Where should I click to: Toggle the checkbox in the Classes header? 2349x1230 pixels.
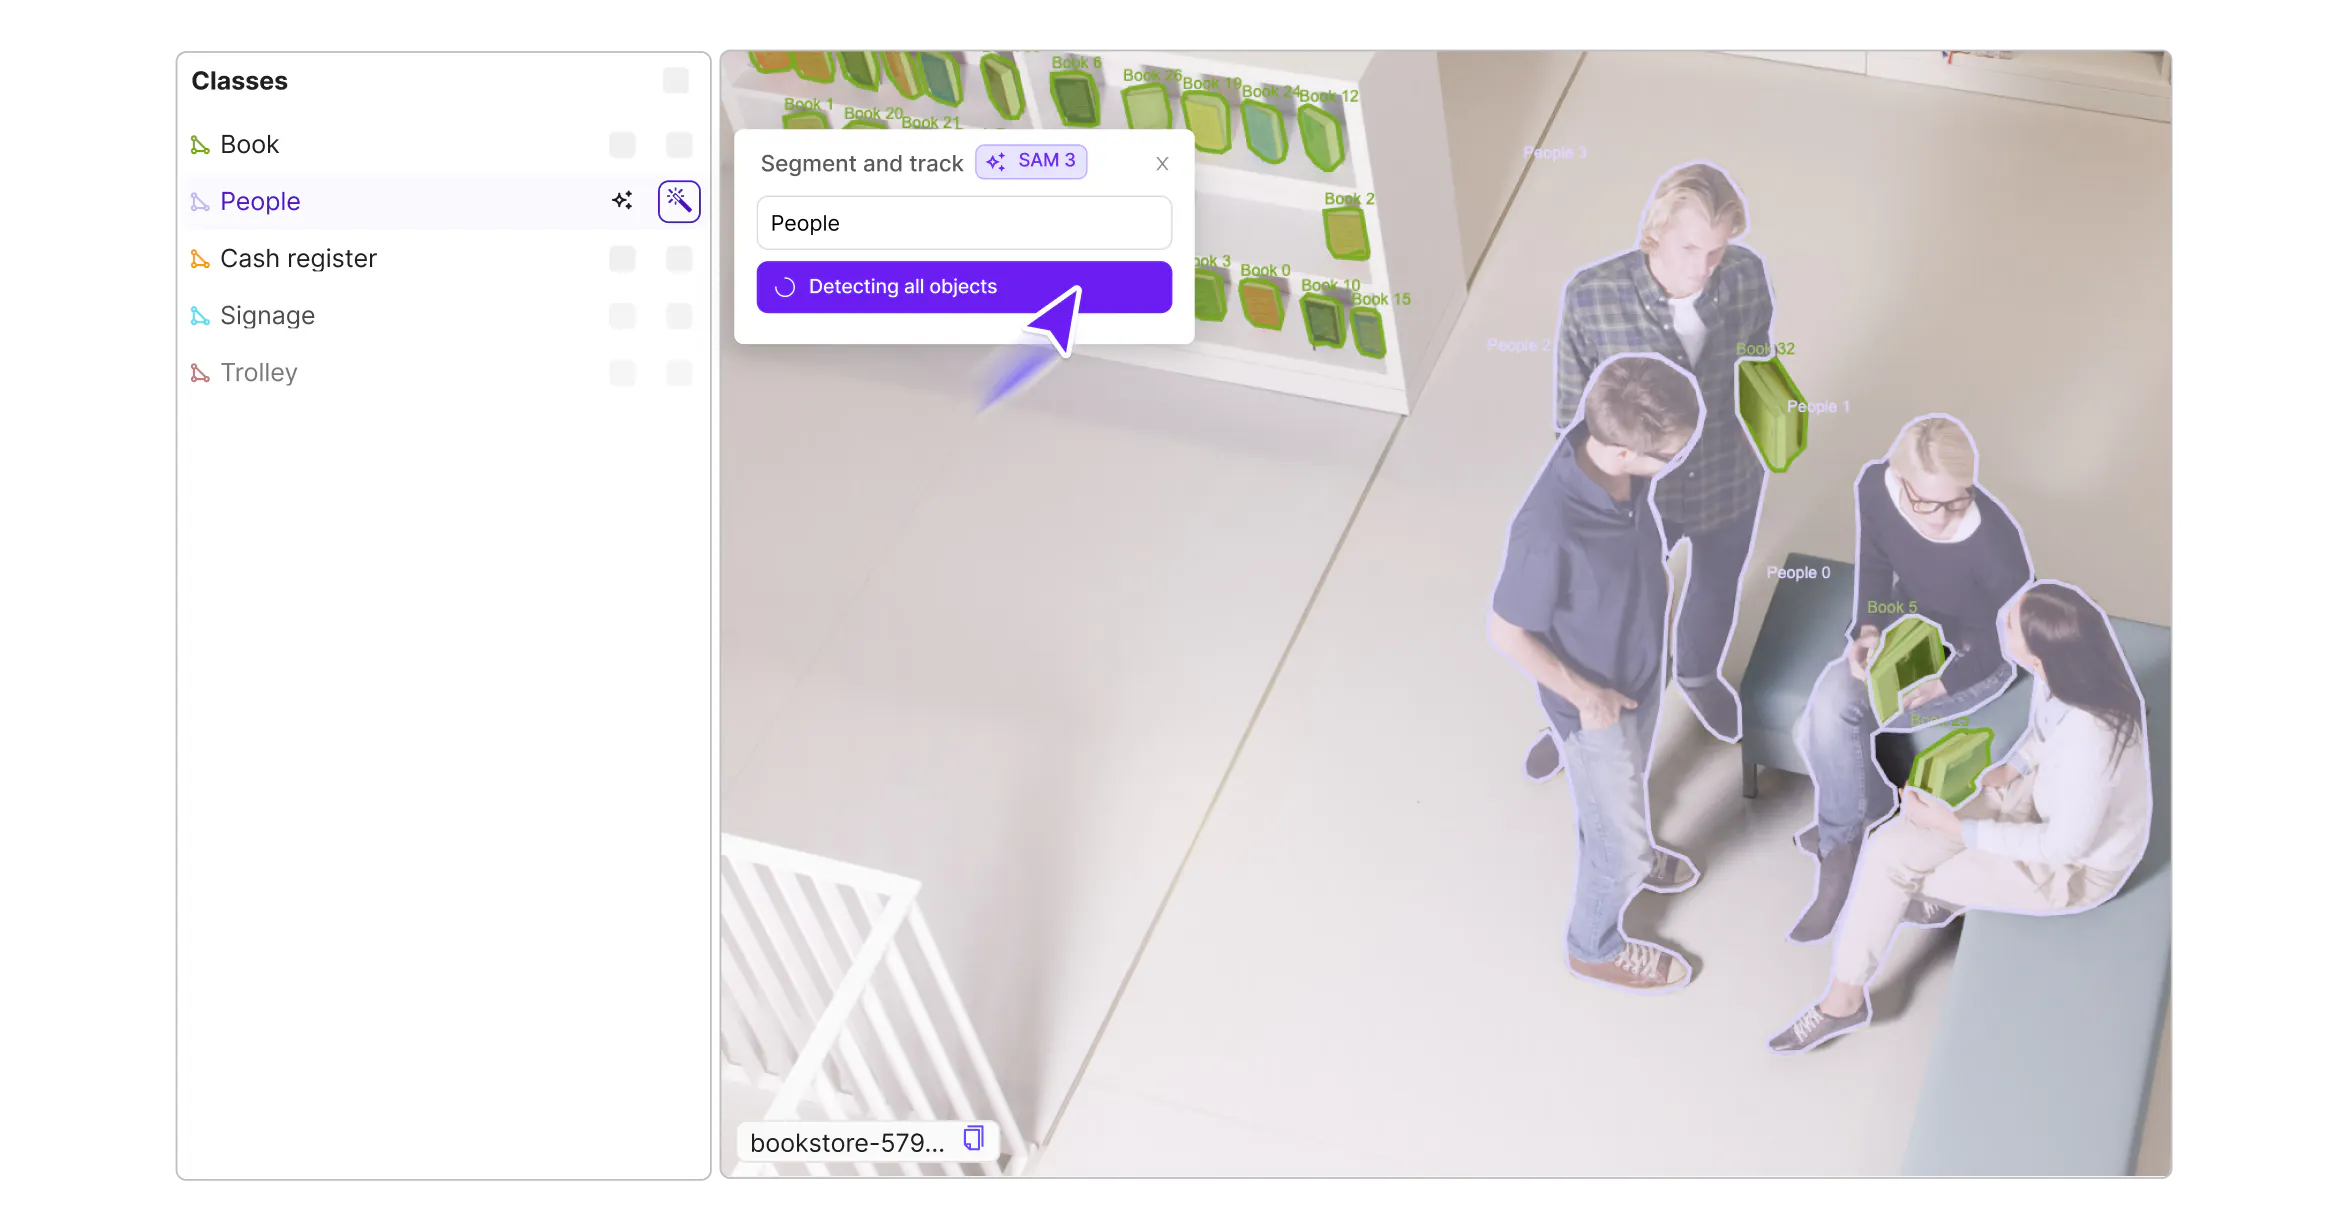(676, 80)
